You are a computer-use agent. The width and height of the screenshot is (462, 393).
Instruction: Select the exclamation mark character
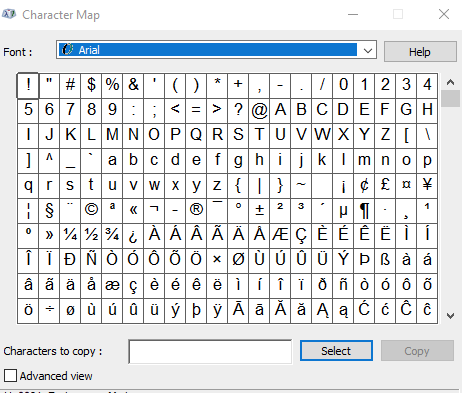[x=28, y=86]
